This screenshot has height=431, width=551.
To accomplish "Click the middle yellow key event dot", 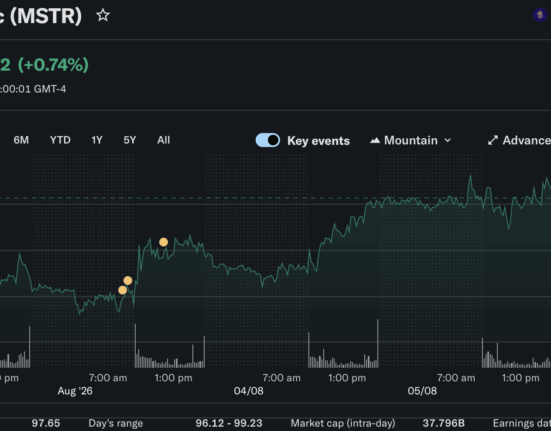I will pos(128,280).
